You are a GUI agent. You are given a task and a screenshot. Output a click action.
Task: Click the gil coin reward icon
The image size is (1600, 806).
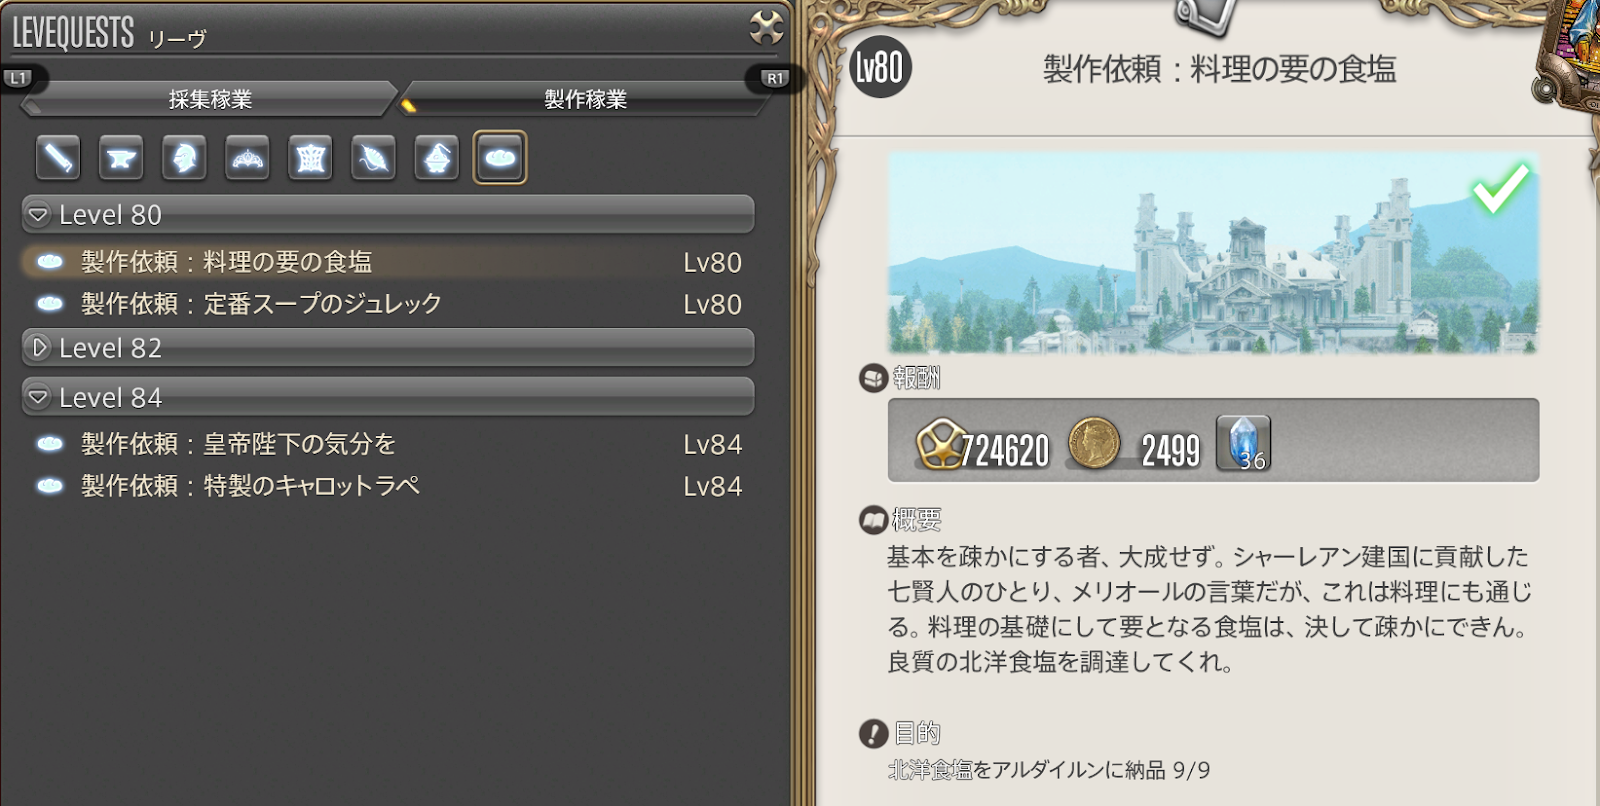pyautogui.click(x=1094, y=443)
